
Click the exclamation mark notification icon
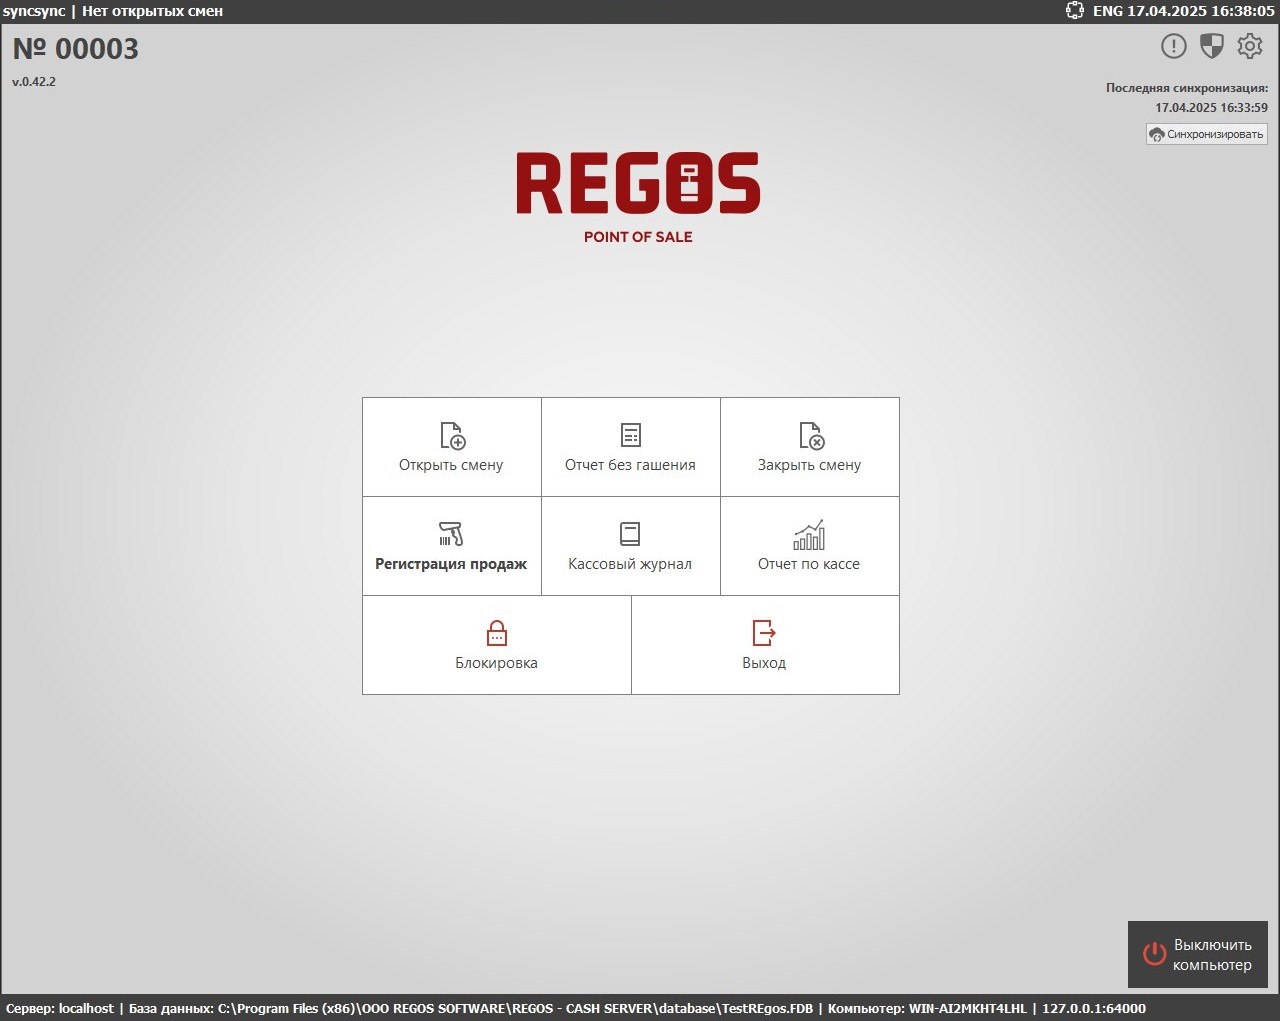tap(1173, 46)
